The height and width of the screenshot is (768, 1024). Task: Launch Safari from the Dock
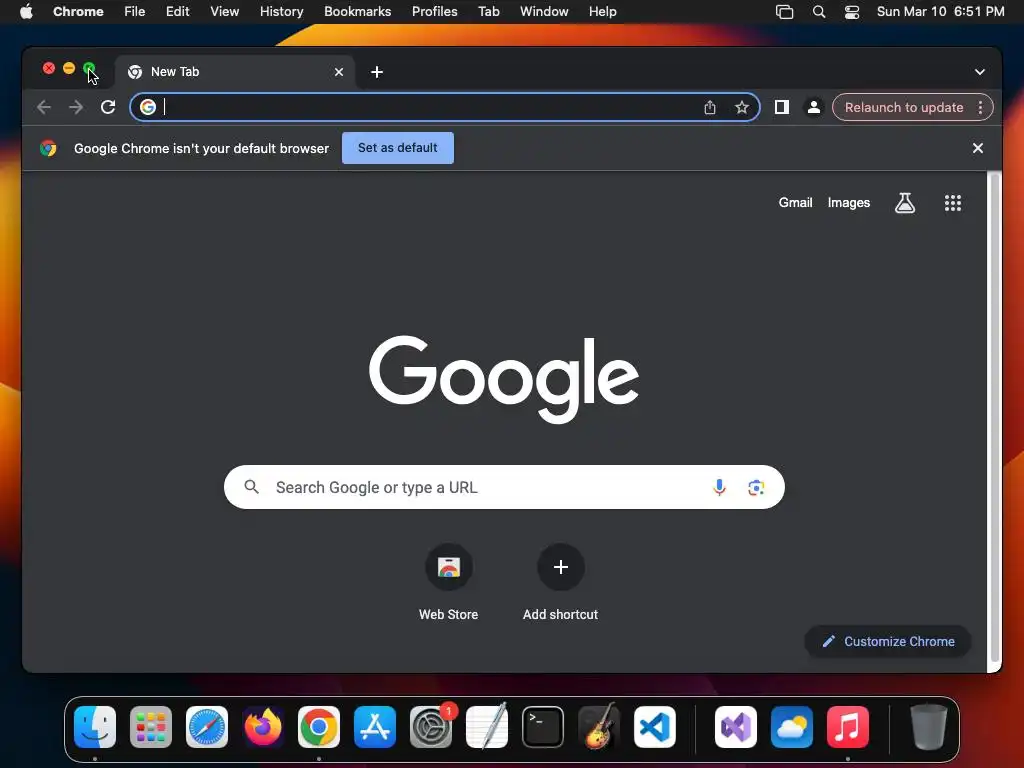click(207, 727)
